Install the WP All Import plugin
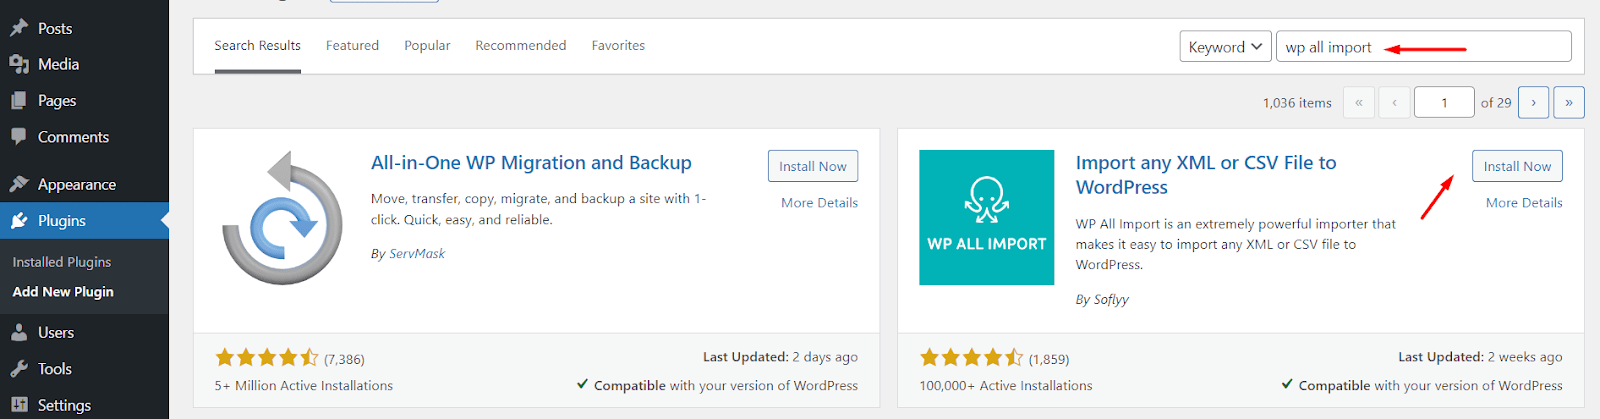Screen dimensions: 1600x419 [x=1516, y=166]
